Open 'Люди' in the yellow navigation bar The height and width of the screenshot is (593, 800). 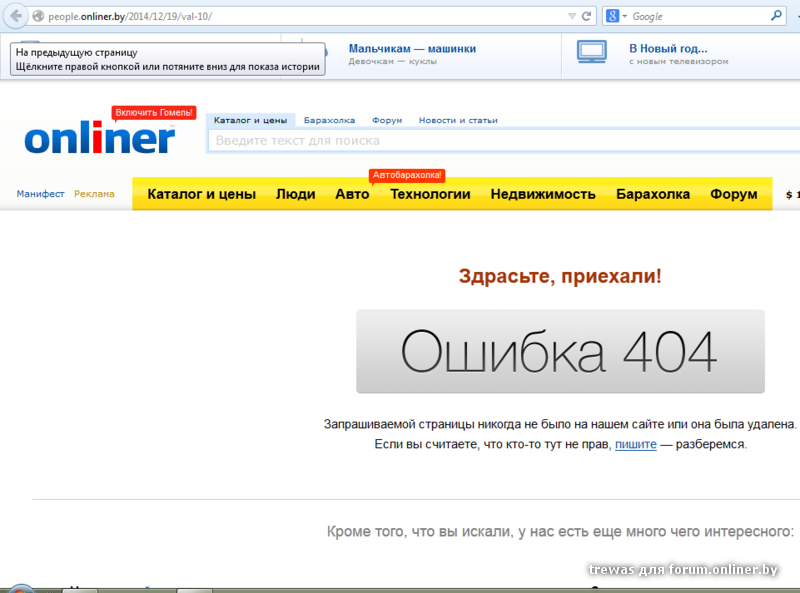point(295,194)
